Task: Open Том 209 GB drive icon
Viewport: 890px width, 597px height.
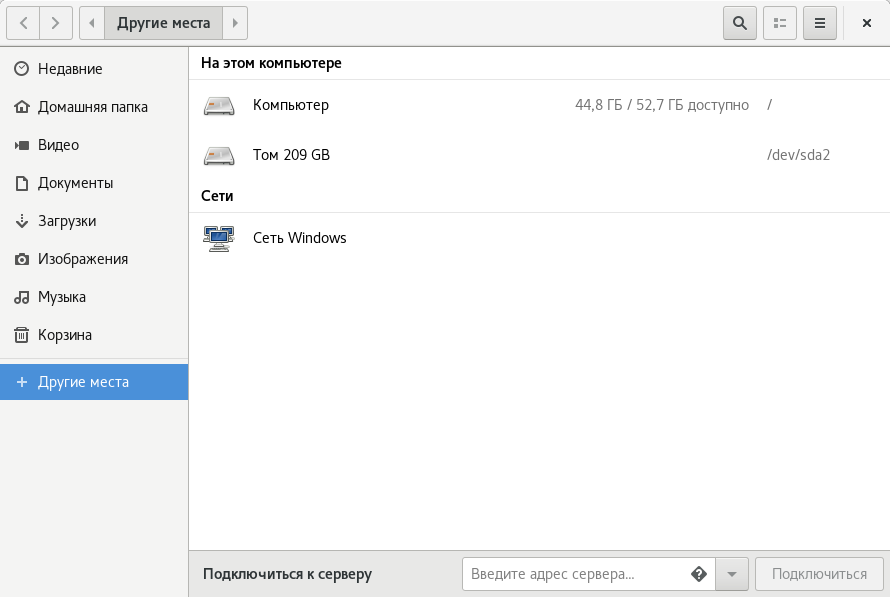Action: 219,155
